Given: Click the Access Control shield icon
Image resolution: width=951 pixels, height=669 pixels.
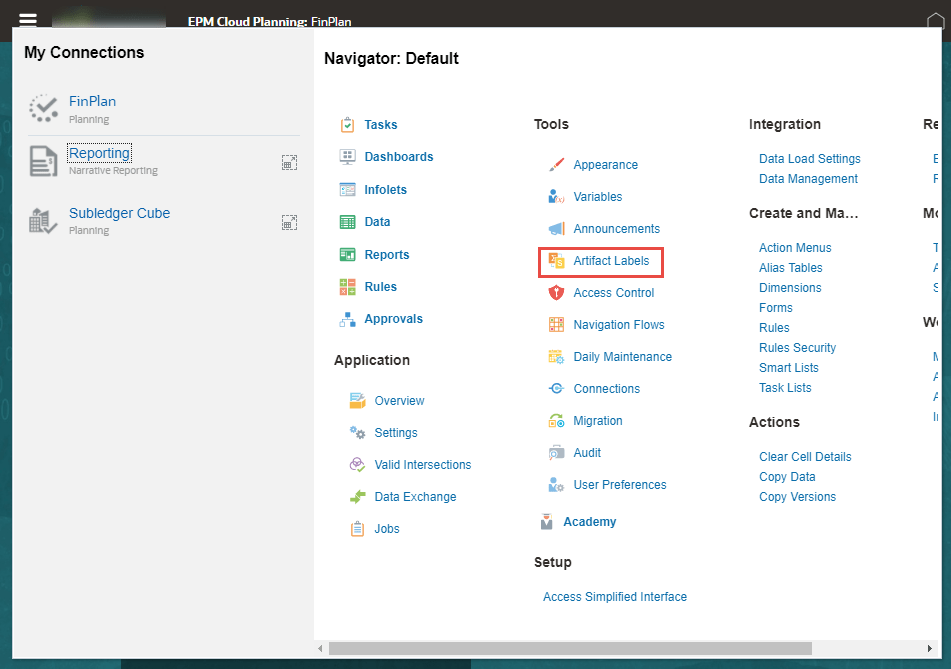Looking at the screenshot, I should [556, 293].
